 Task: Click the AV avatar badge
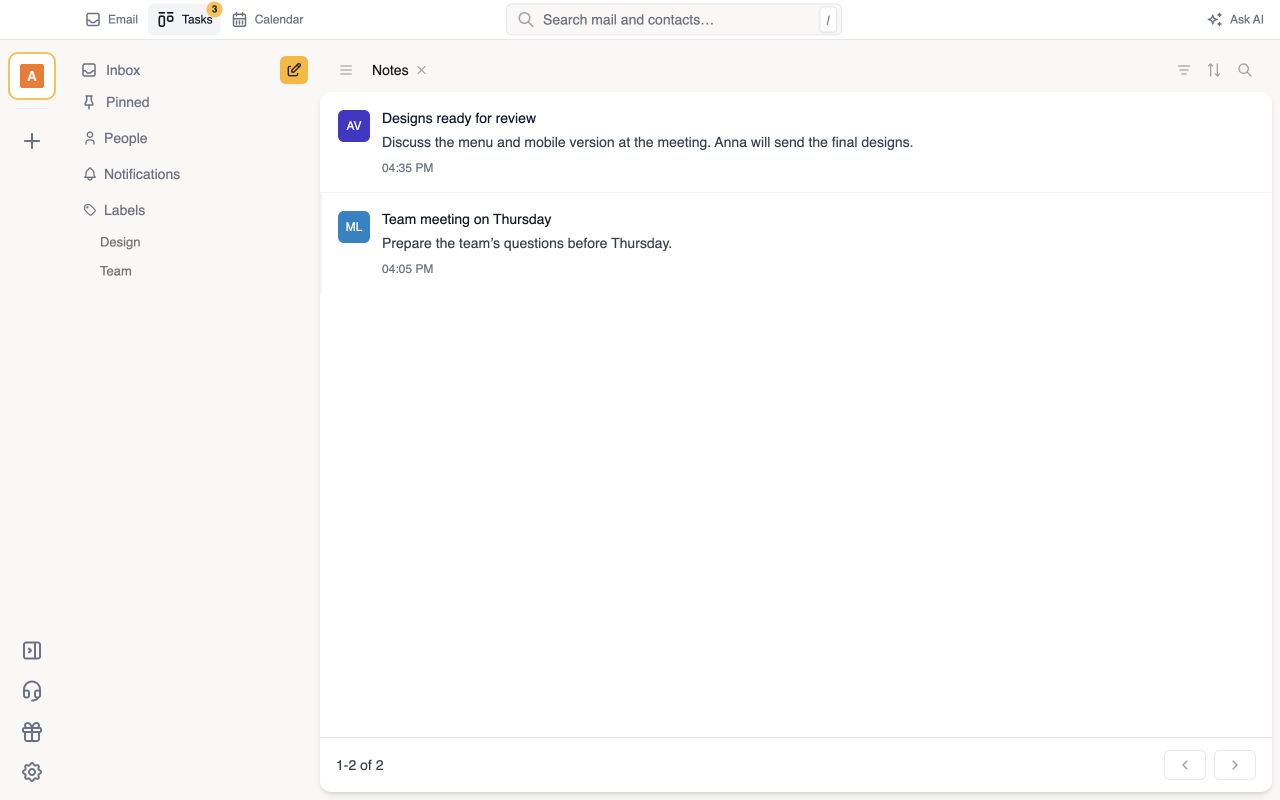(x=354, y=126)
